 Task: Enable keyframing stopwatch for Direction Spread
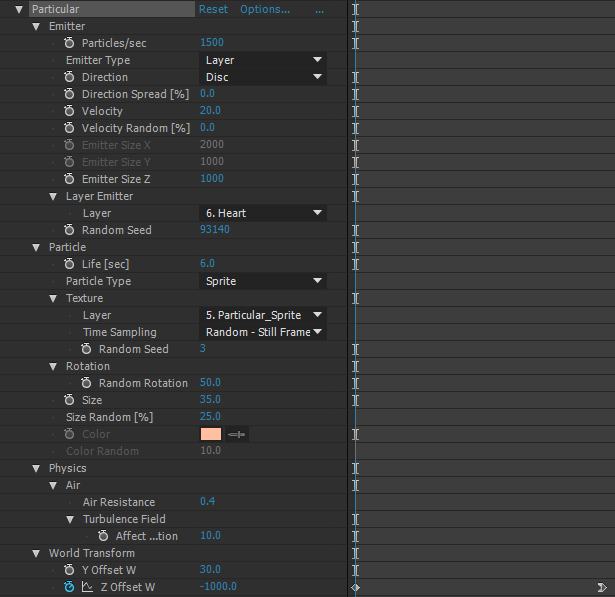[x=69, y=94]
